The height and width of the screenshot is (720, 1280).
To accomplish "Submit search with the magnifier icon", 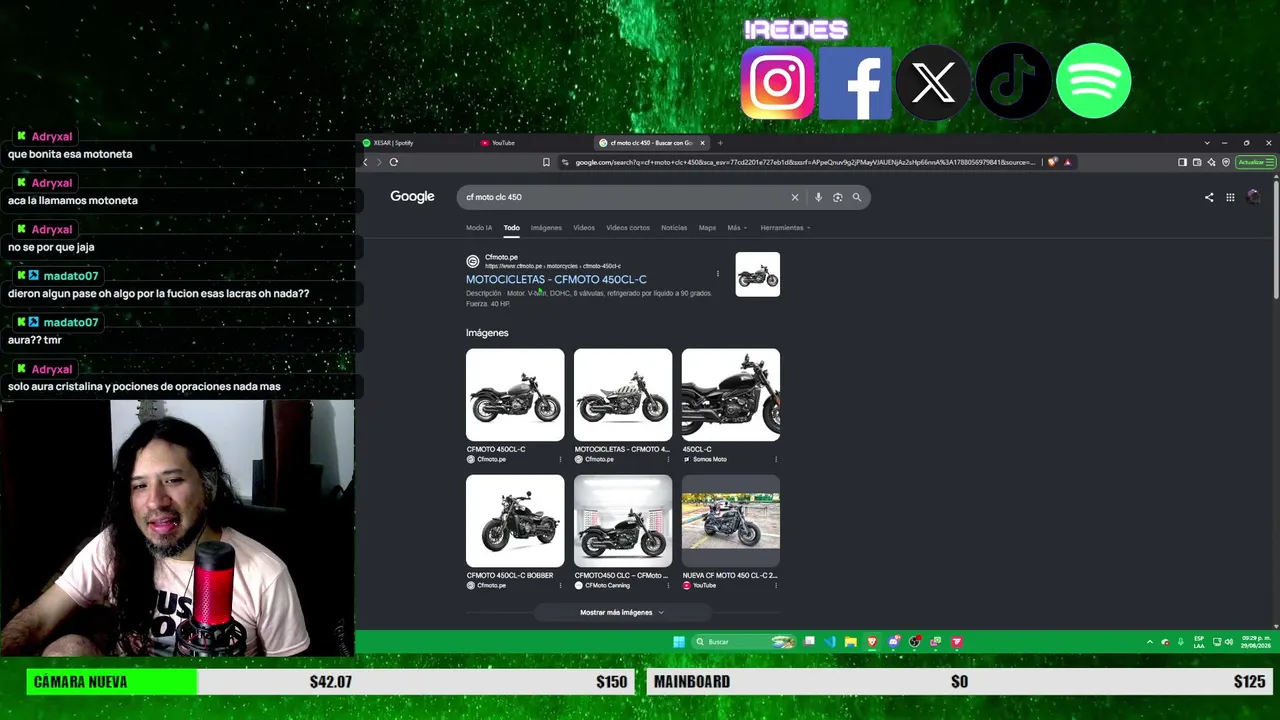I will (856, 197).
